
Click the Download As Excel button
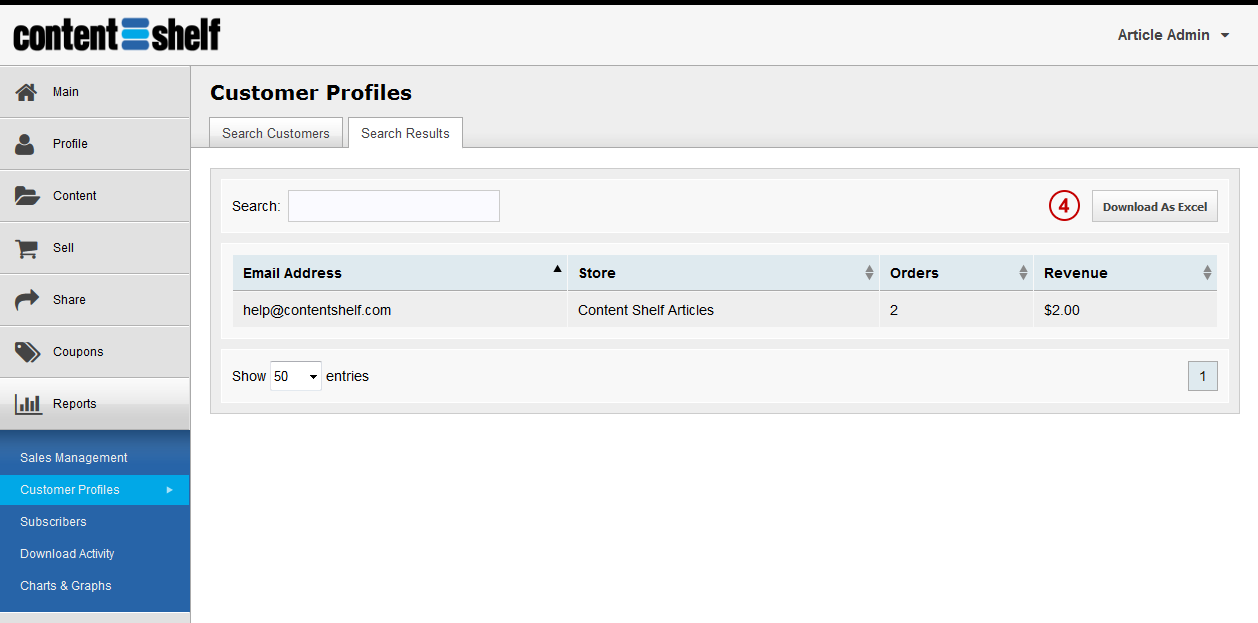(x=1155, y=206)
